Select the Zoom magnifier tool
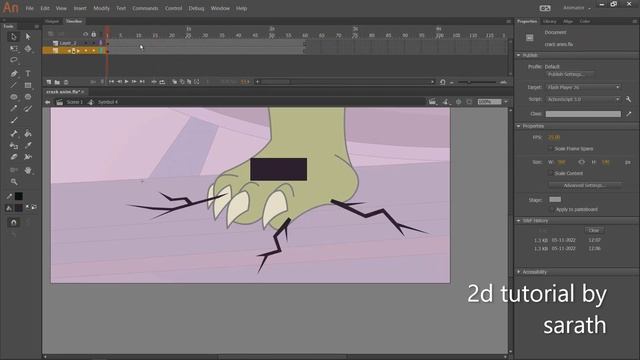The image size is (640, 360). 14,182
